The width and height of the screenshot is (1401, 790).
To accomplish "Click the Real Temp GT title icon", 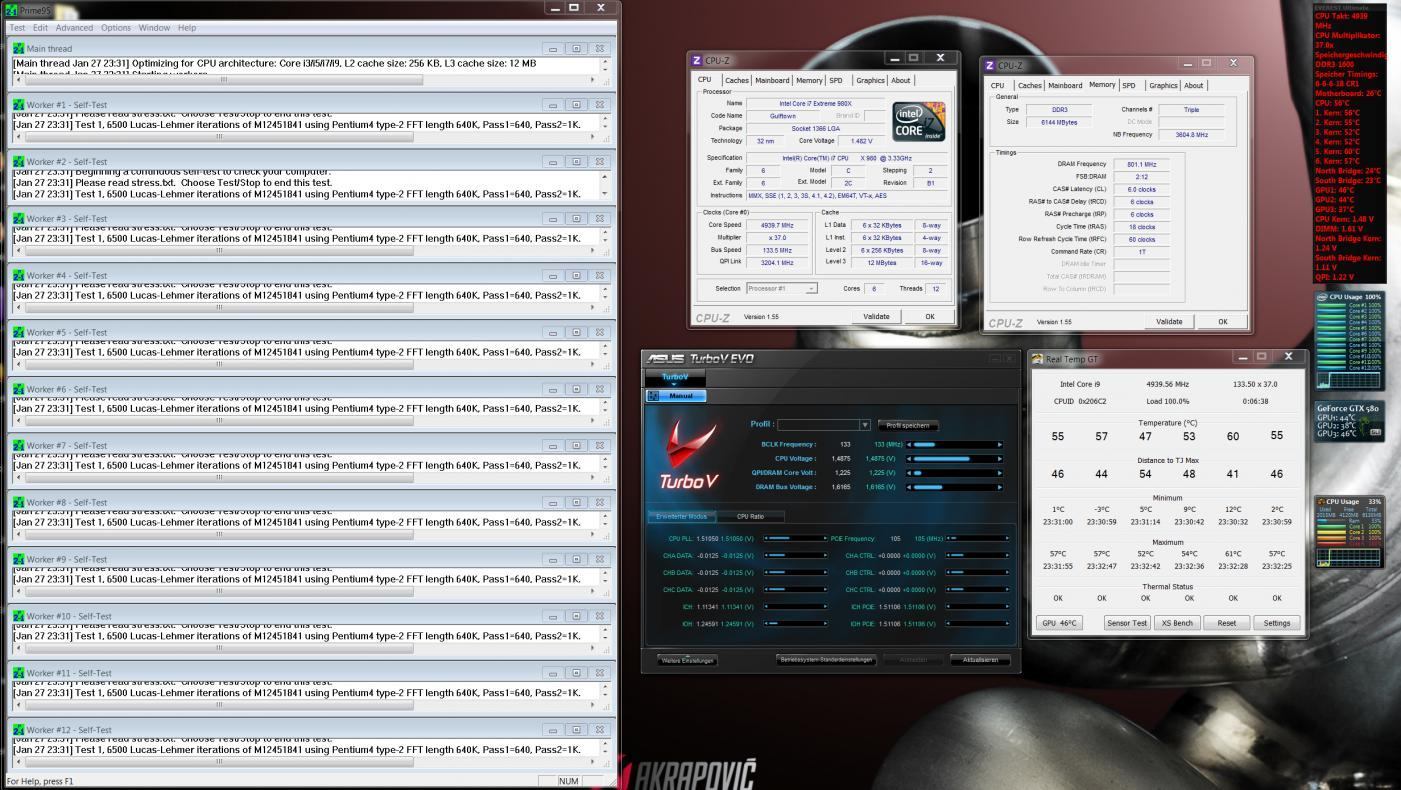I will pos(1038,358).
